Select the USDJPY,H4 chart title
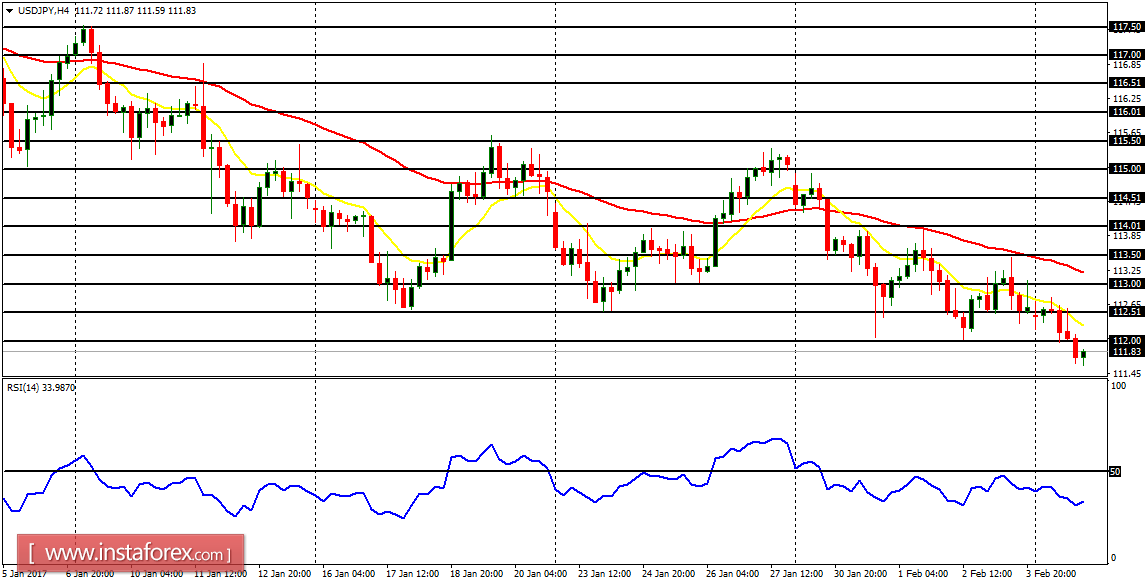The width and height of the screenshot is (1147, 585). [x=43, y=10]
